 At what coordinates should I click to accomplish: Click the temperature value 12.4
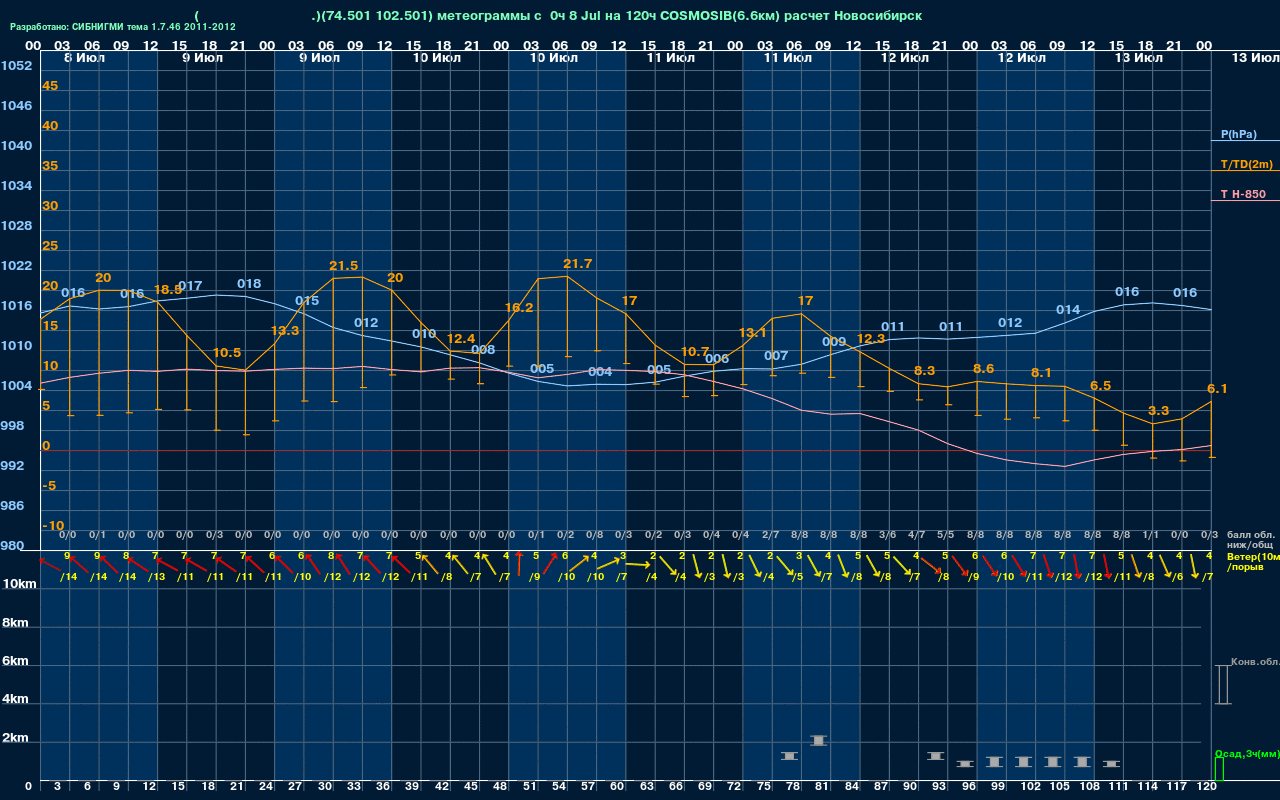(x=461, y=339)
